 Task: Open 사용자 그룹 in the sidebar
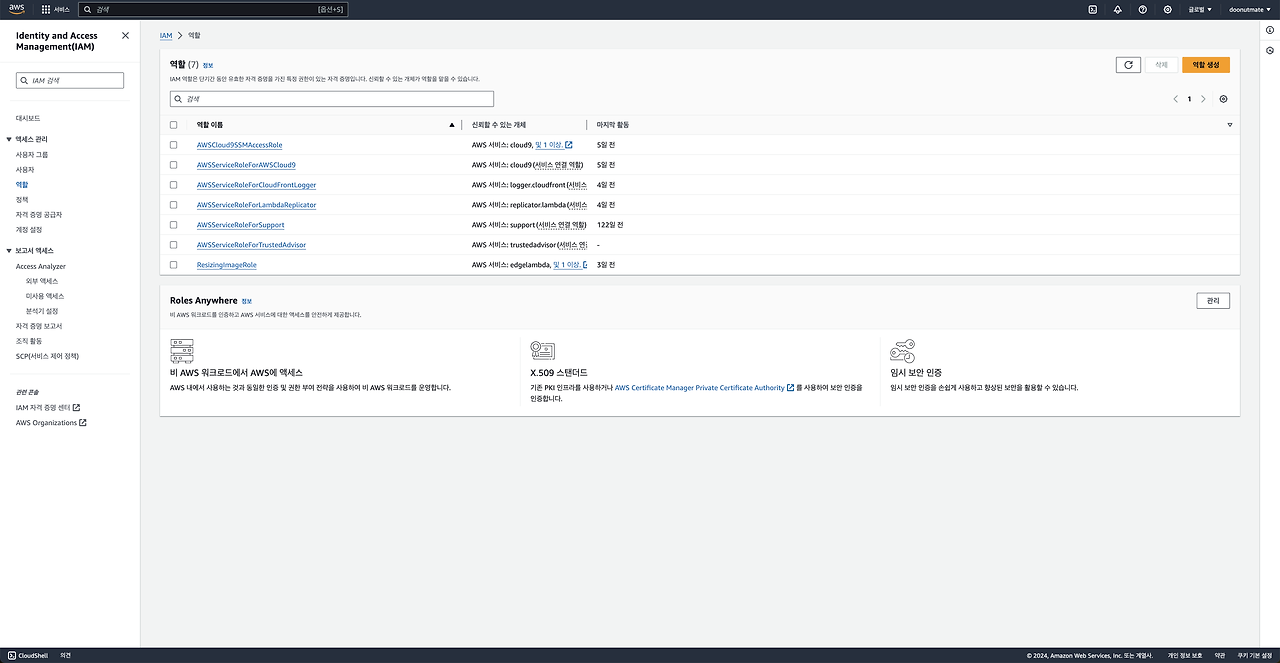pos(32,155)
